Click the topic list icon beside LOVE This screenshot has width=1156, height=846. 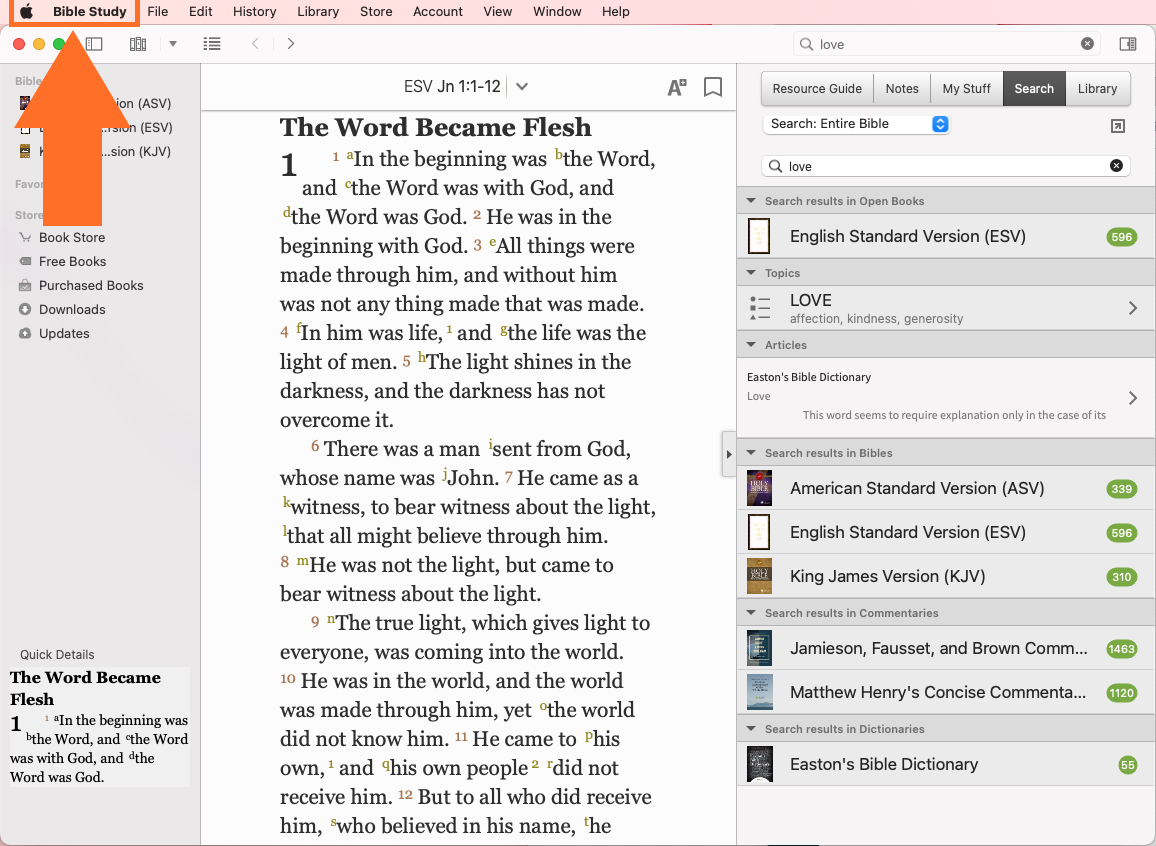[x=759, y=308]
